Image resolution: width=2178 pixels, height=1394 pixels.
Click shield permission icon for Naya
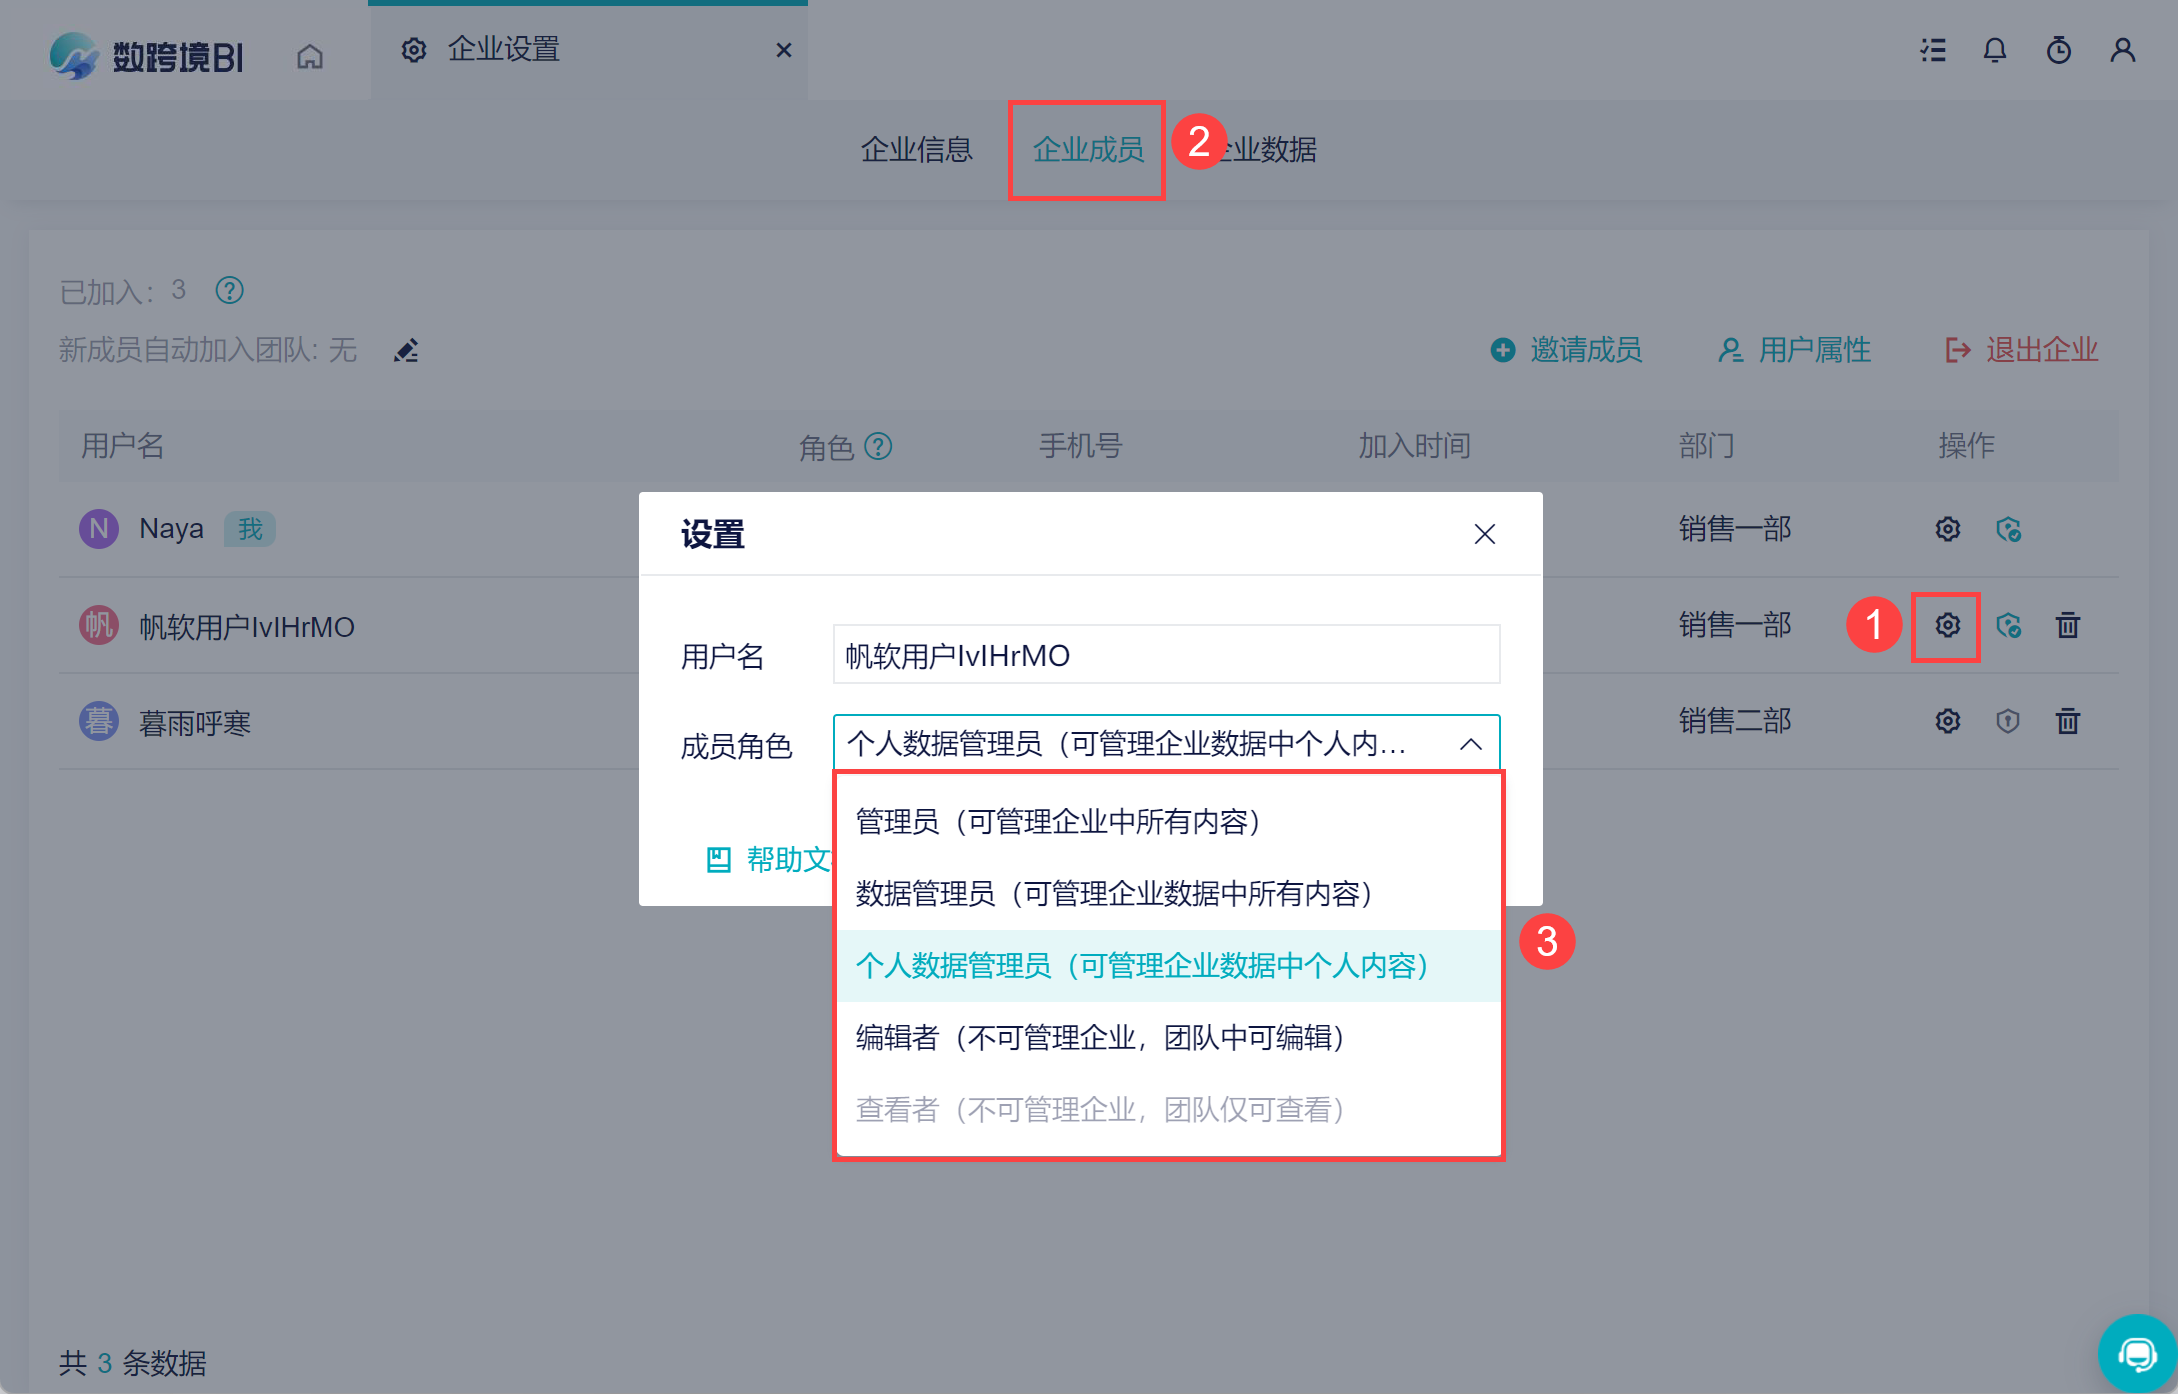click(2008, 529)
